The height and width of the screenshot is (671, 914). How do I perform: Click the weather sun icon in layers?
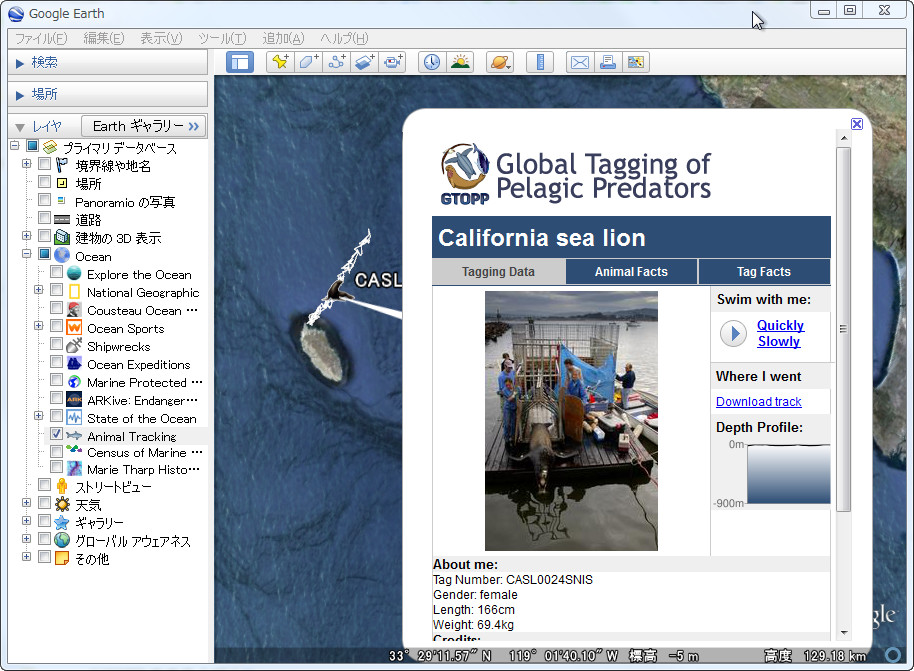coord(62,504)
